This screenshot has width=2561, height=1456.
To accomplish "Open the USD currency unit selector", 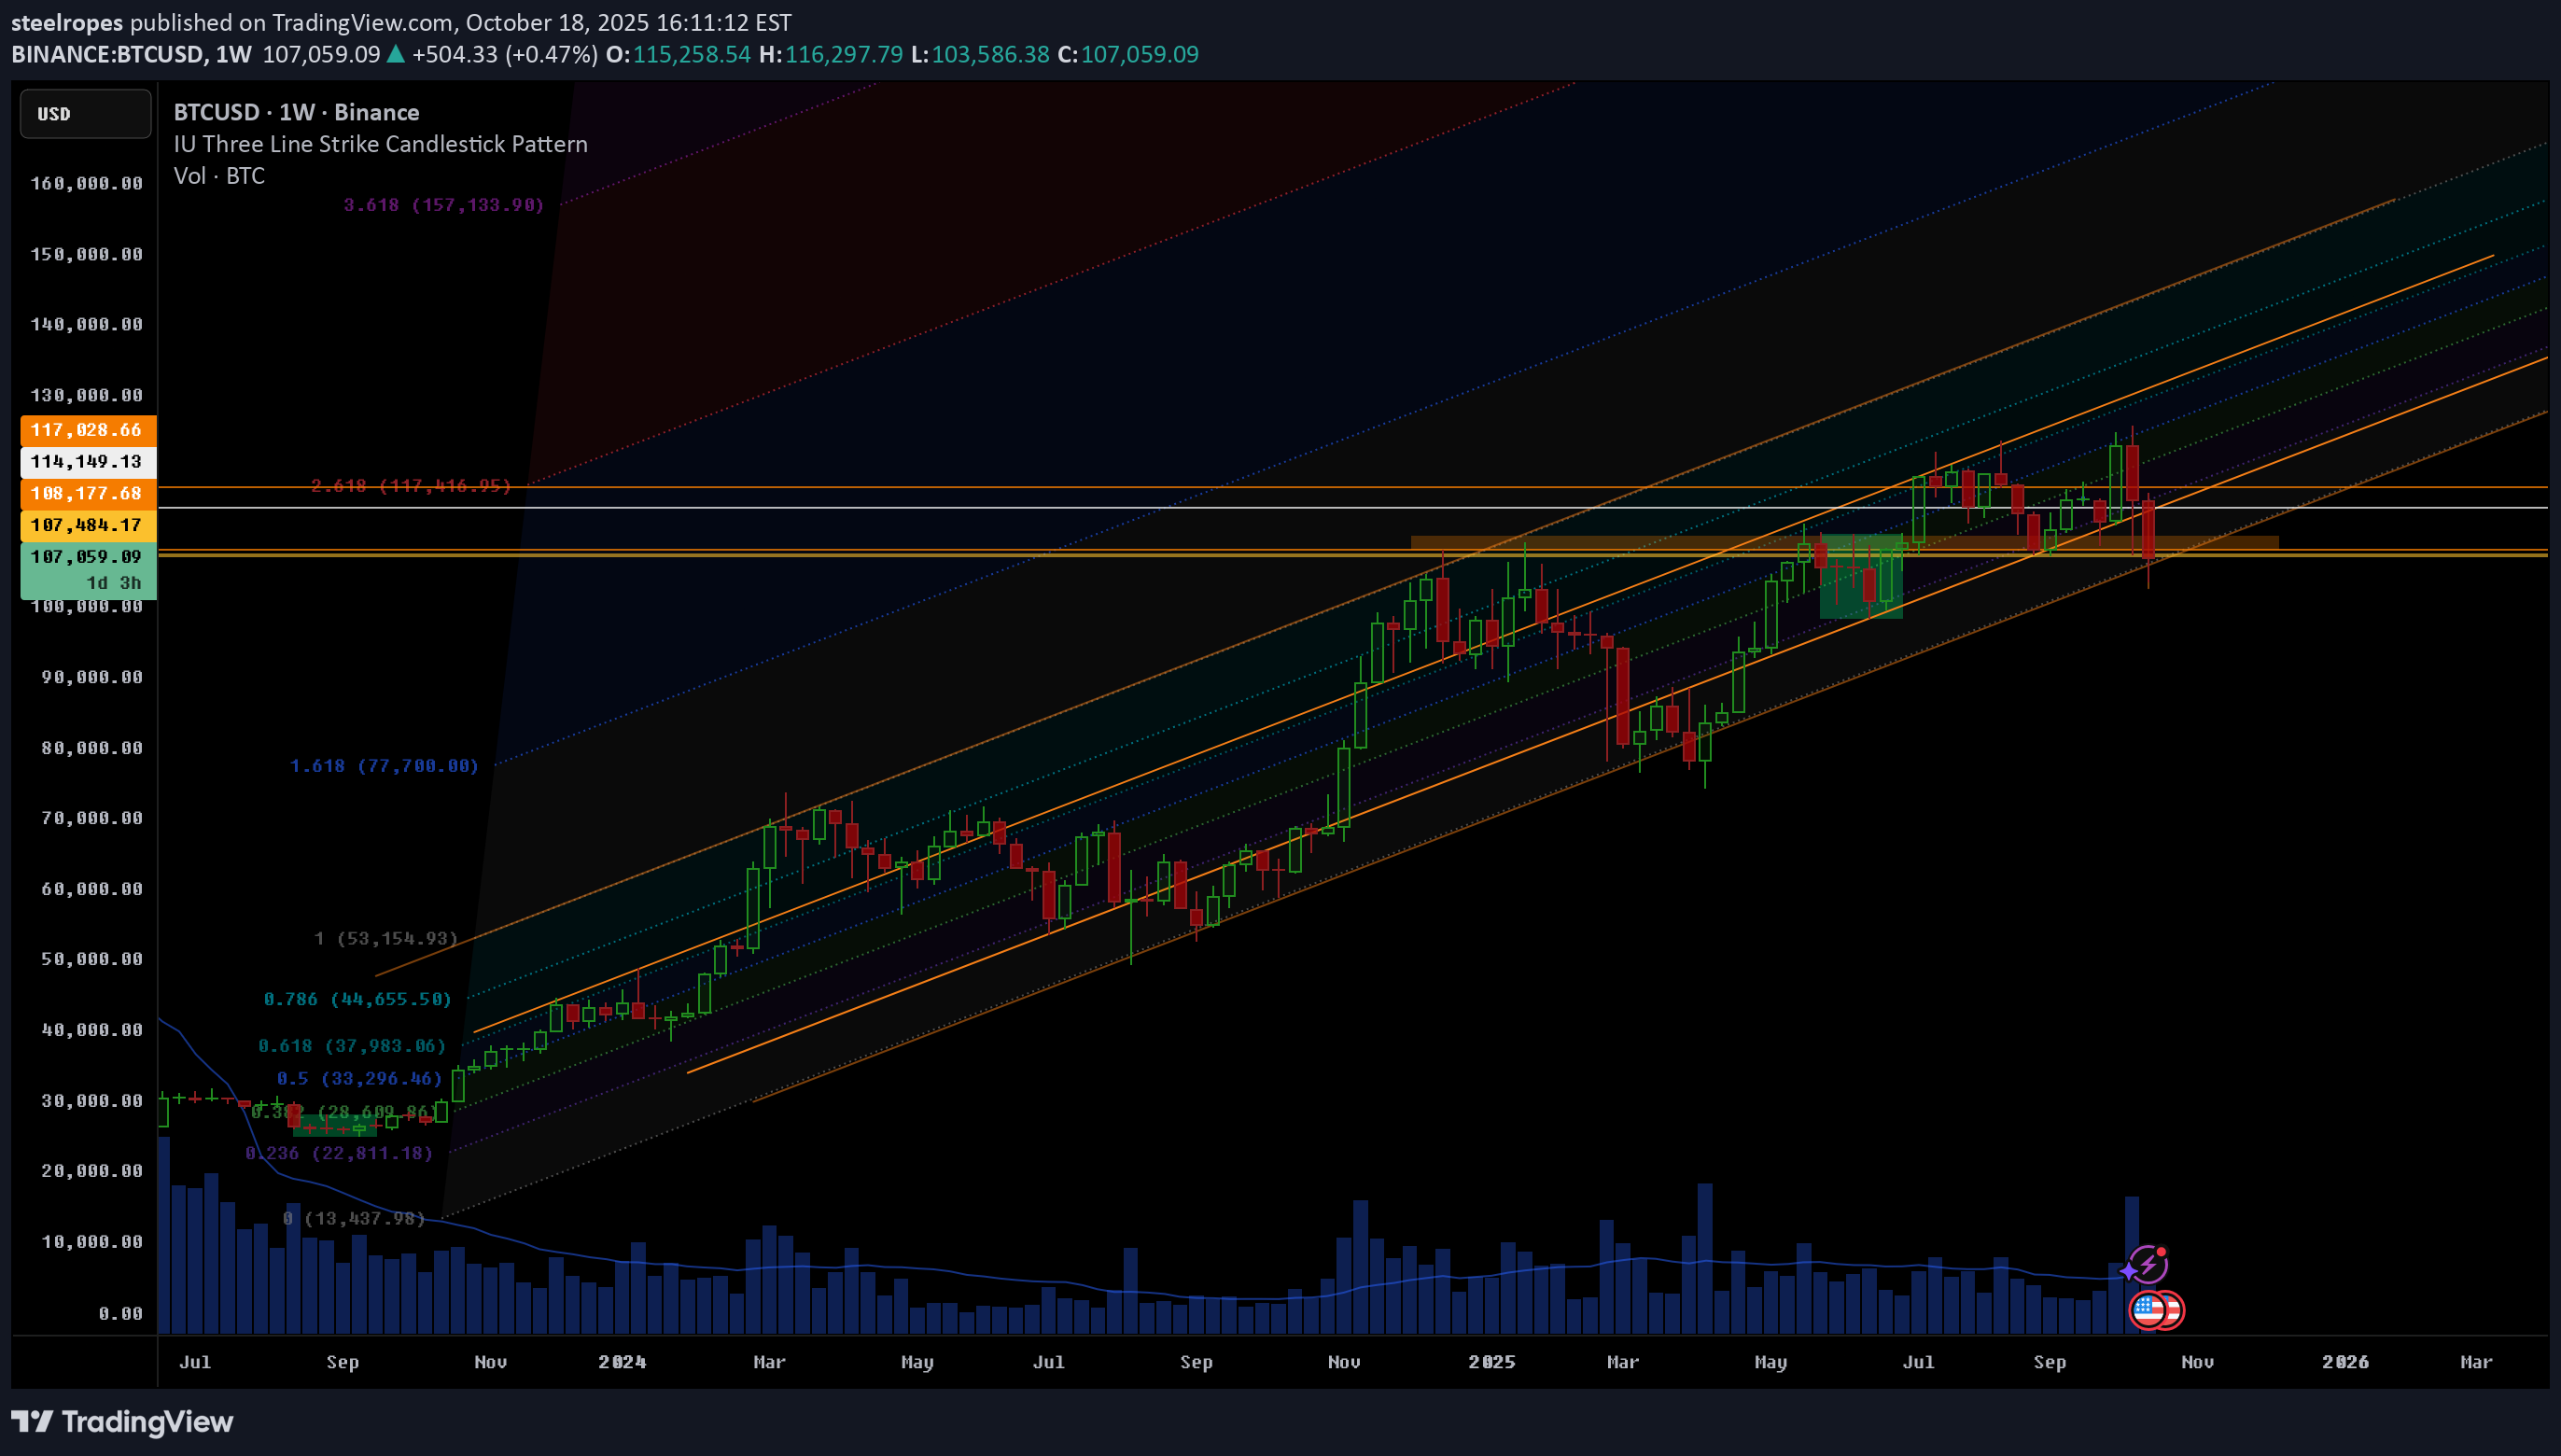I will click(85, 113).
